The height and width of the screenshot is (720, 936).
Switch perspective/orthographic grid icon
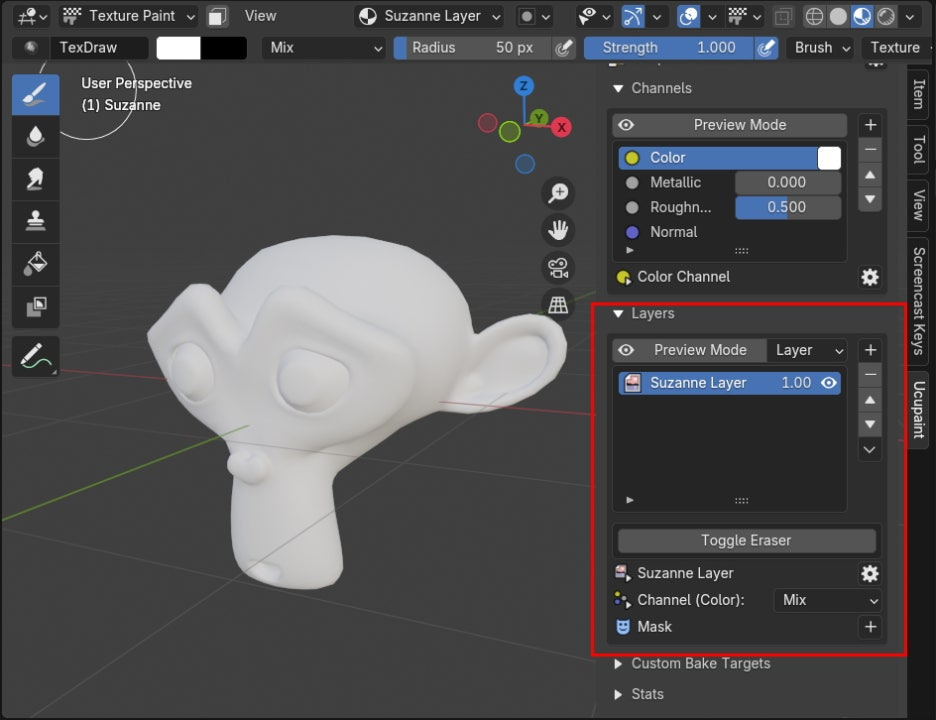pos(558,304)
